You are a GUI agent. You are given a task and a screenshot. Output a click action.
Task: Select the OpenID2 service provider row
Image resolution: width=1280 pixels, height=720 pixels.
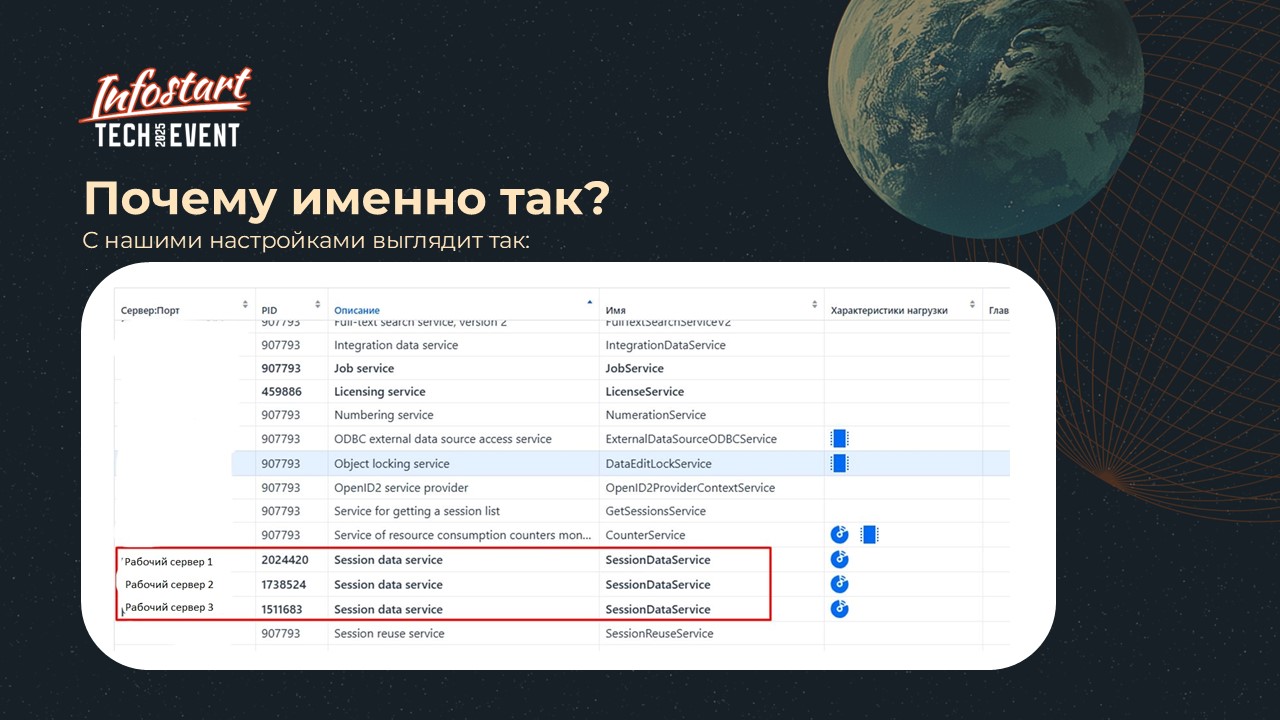(401, 488)
